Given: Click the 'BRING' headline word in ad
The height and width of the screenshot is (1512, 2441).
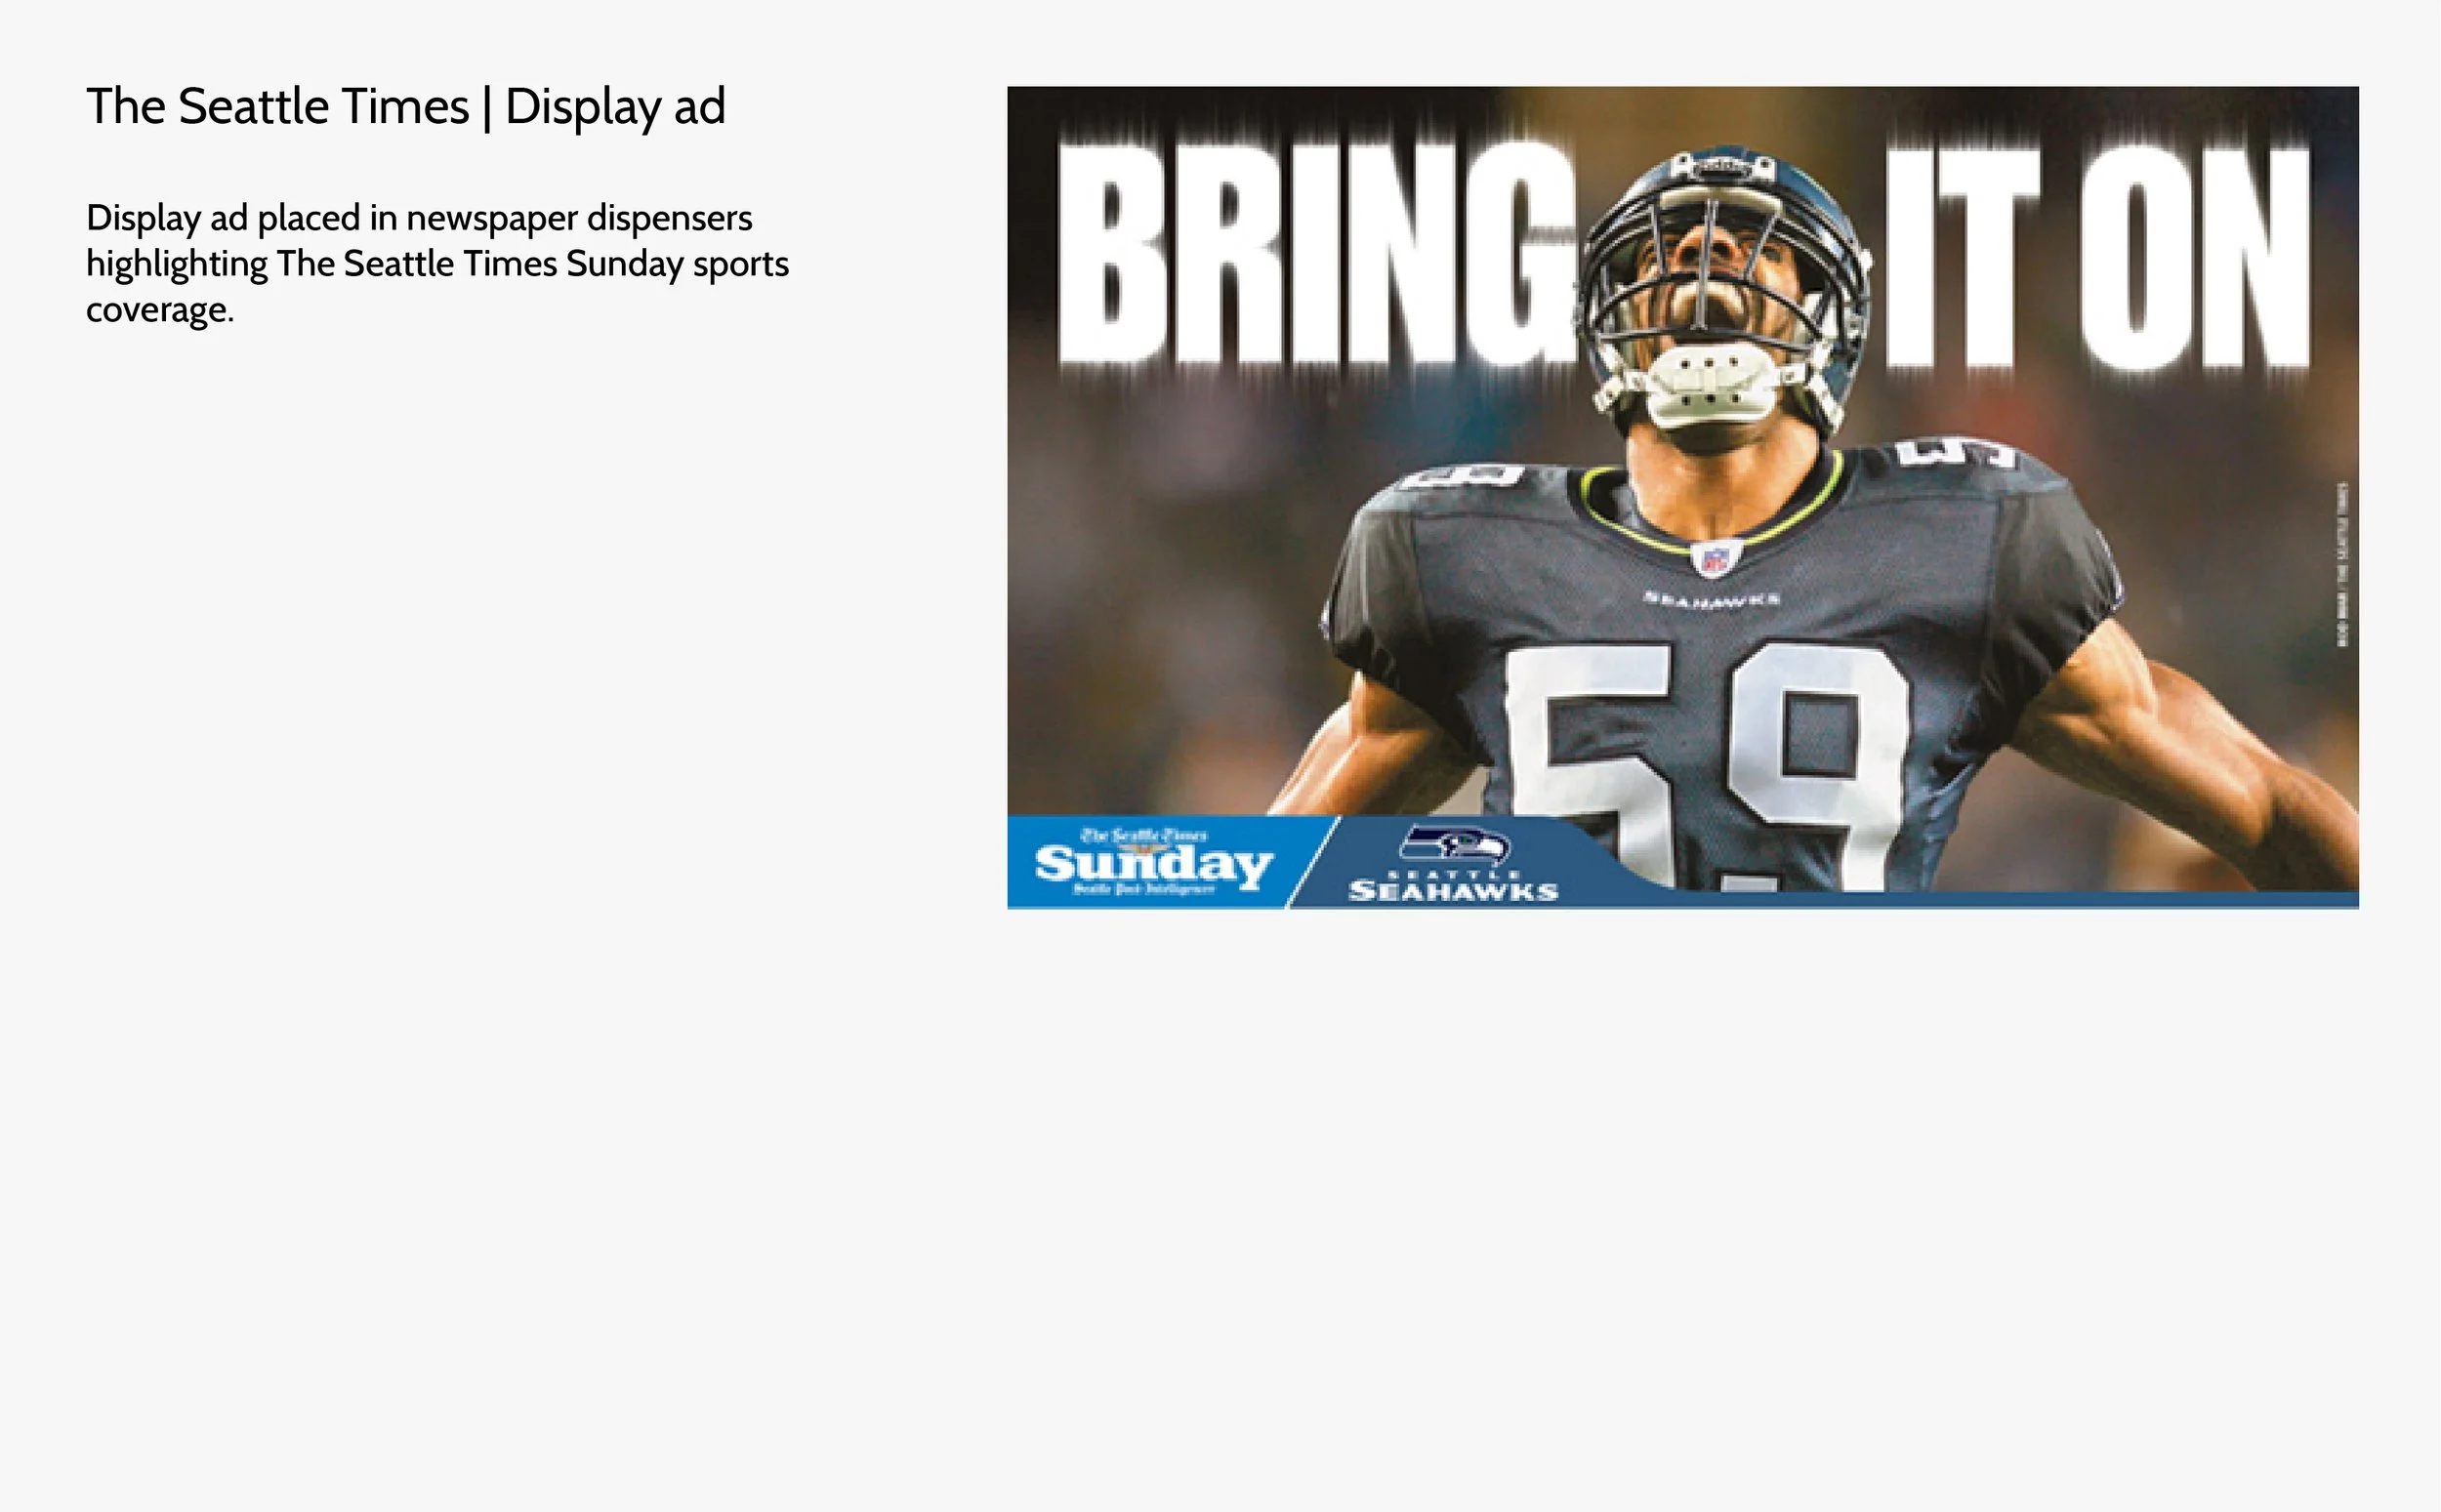Looking at the screenshot, I should coord(1320,255).
